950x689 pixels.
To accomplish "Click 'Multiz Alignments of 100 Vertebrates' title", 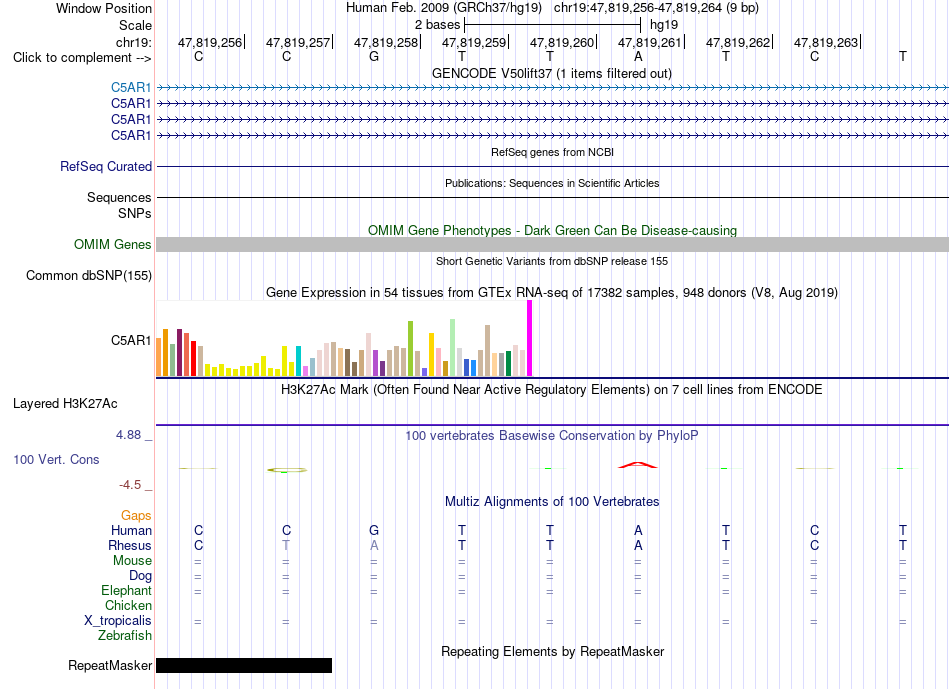I will 552,502.
